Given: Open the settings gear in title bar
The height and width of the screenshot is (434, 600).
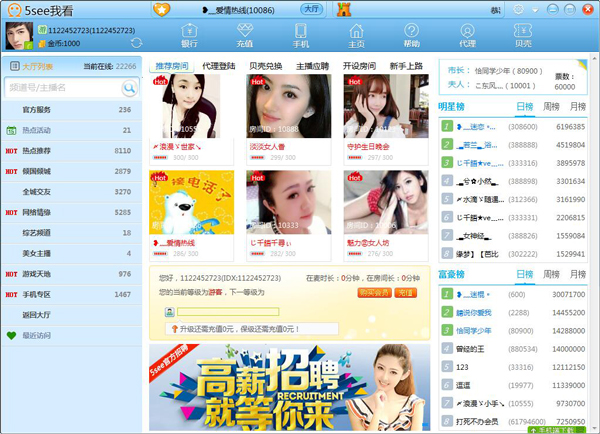Looking at the screenshot, I should [x=518, y=9].
